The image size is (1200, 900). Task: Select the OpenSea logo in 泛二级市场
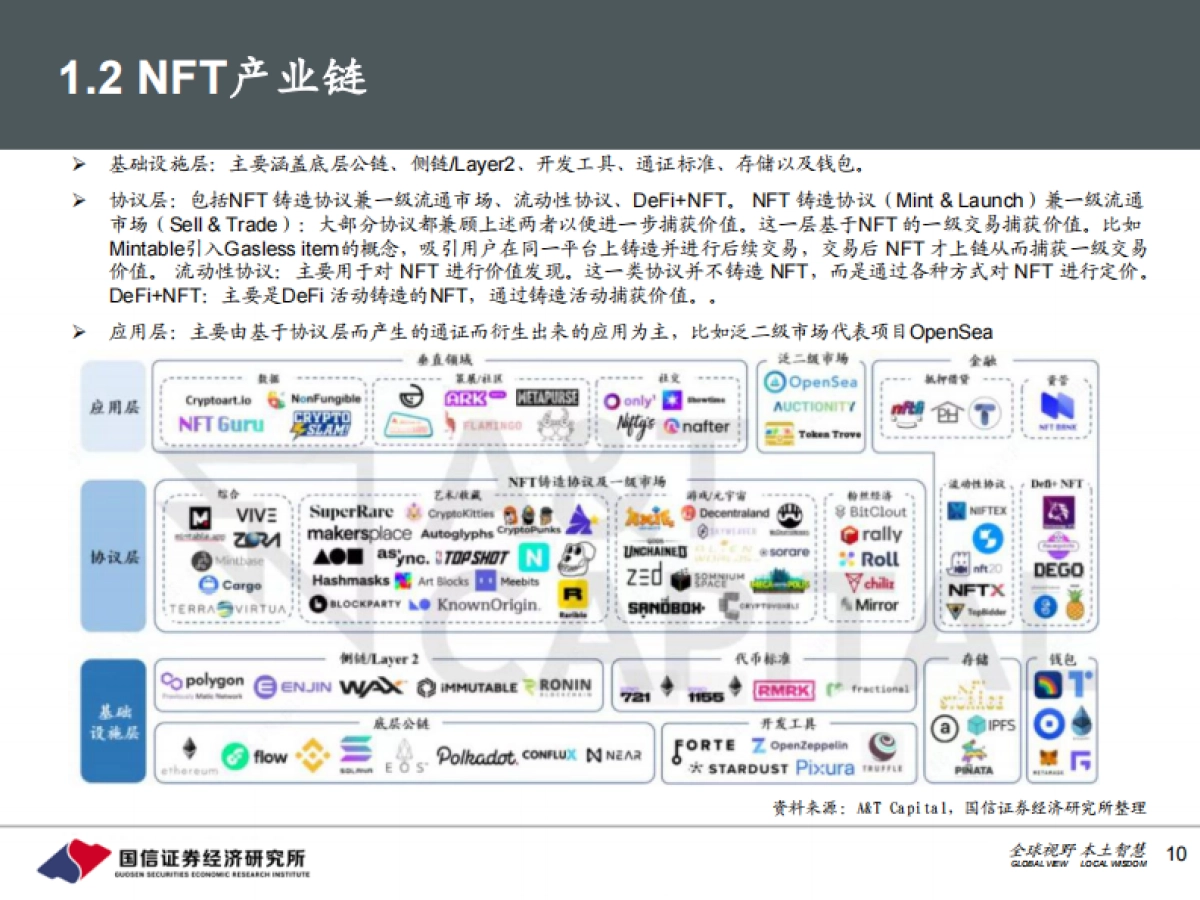click(x=810, y=382)
